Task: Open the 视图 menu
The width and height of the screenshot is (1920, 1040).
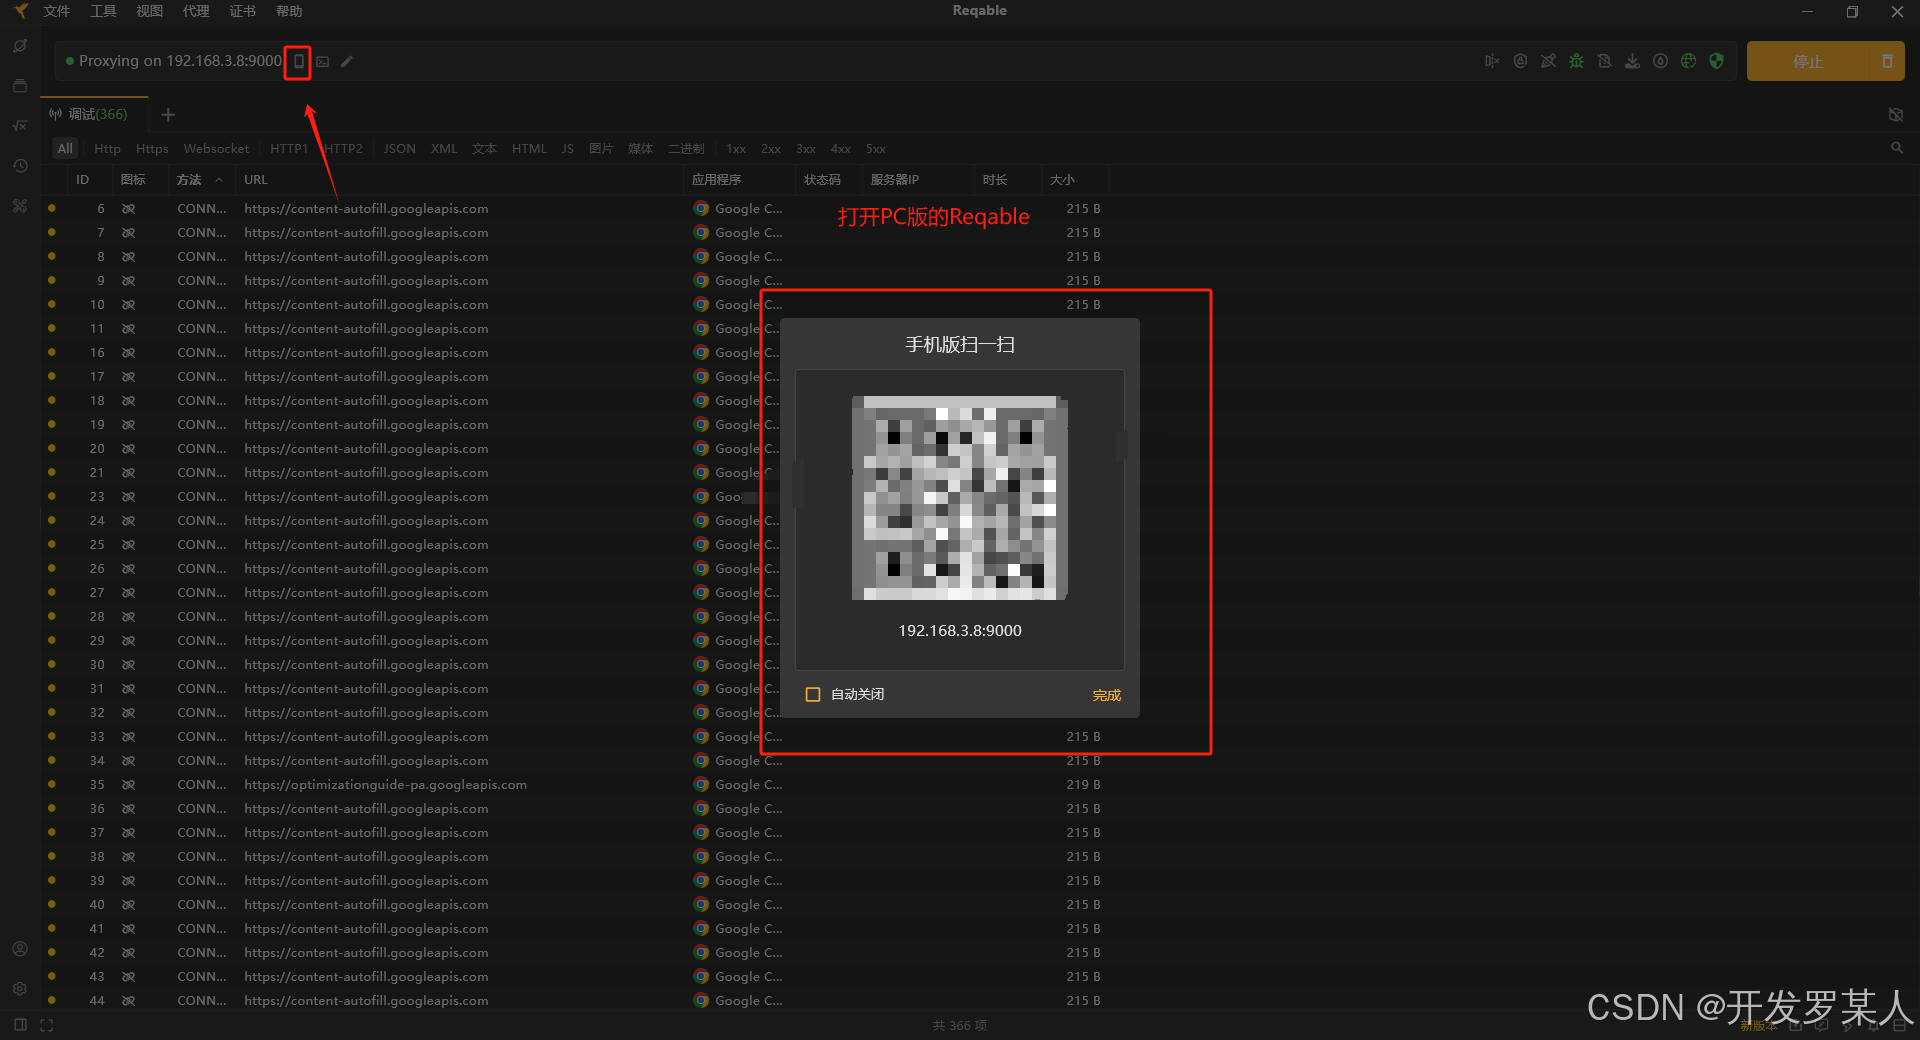Action: point(149,11)
